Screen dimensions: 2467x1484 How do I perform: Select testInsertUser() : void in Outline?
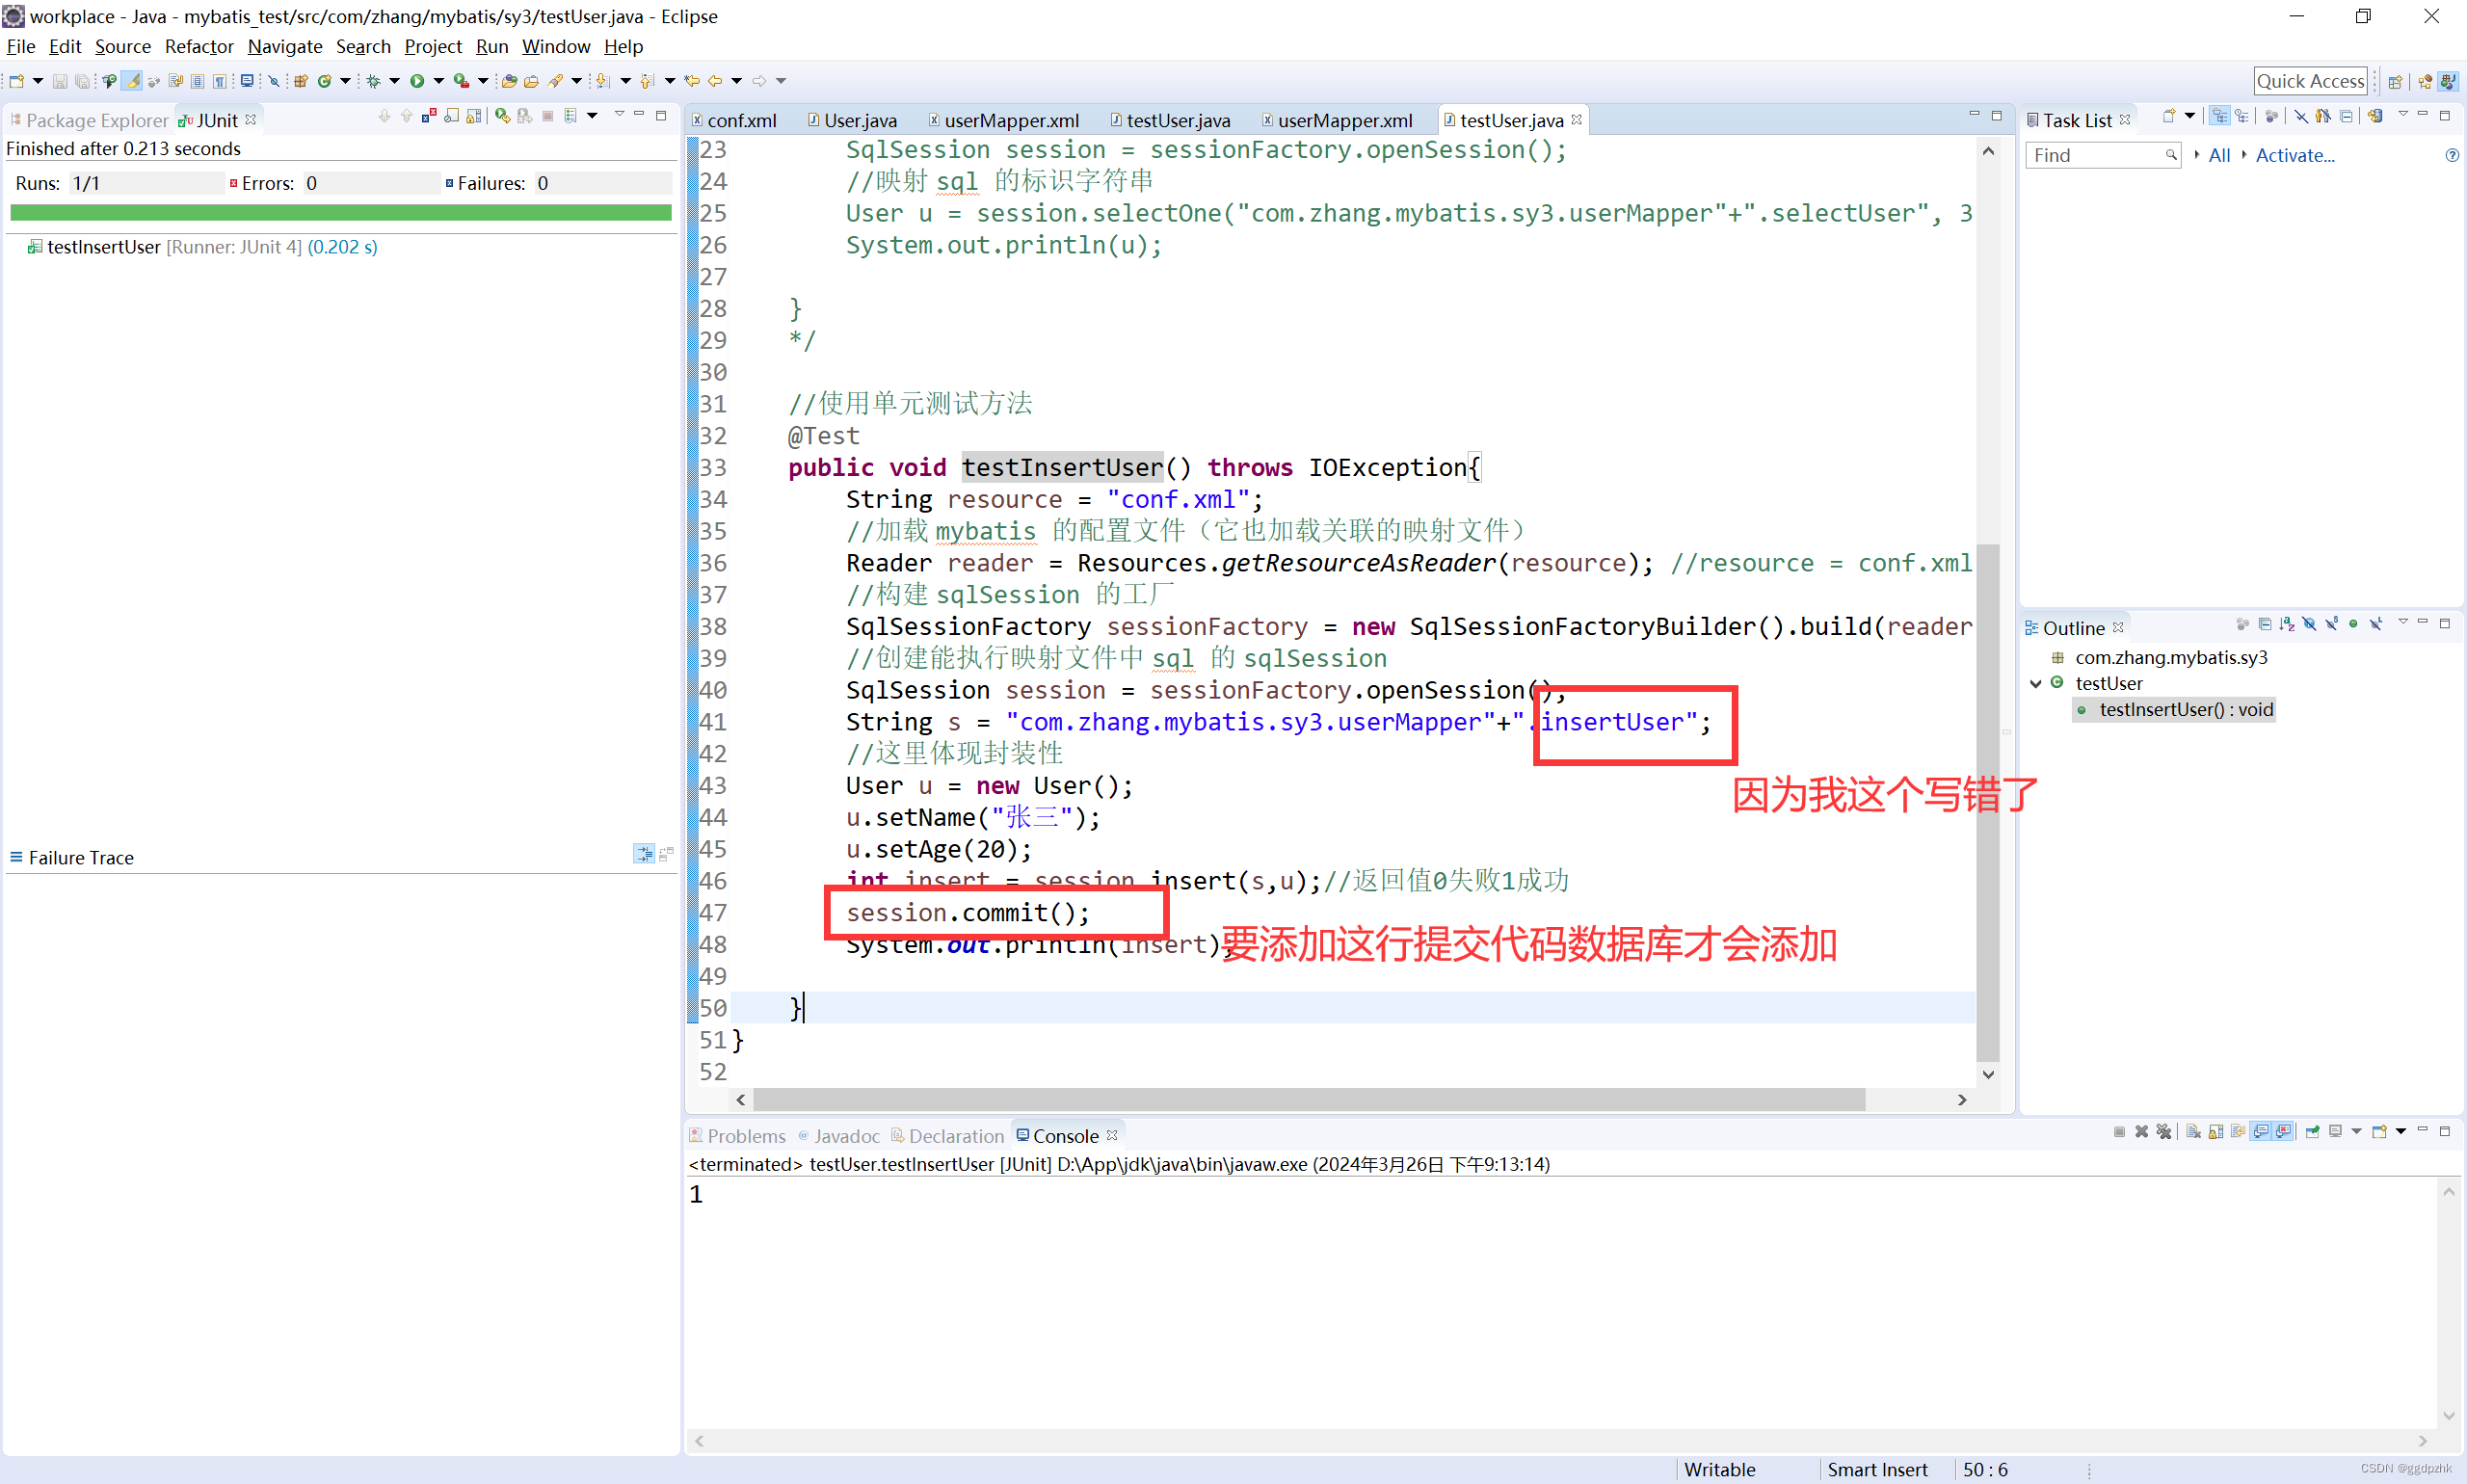(x=2175, y=710)
